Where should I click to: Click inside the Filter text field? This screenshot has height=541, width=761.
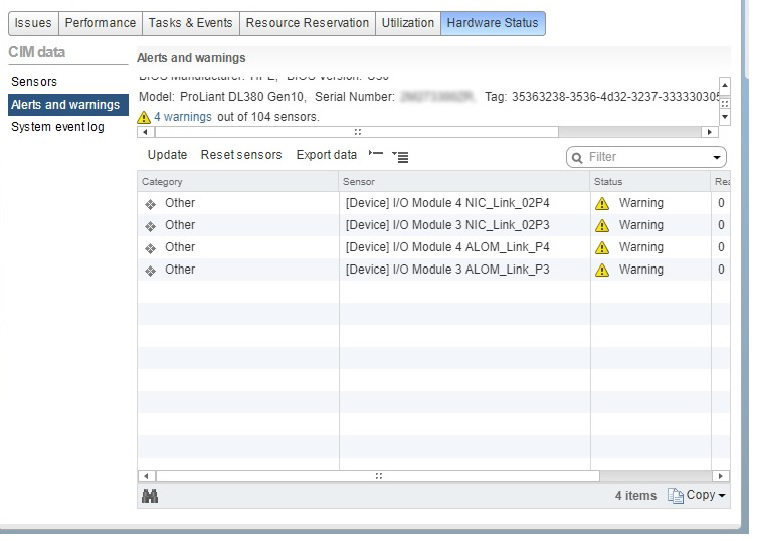pos(645,157)
